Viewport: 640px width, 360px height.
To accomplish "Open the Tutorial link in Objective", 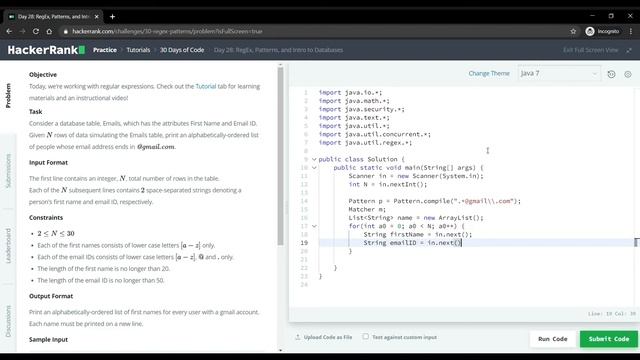I will [x=206, y=86].
